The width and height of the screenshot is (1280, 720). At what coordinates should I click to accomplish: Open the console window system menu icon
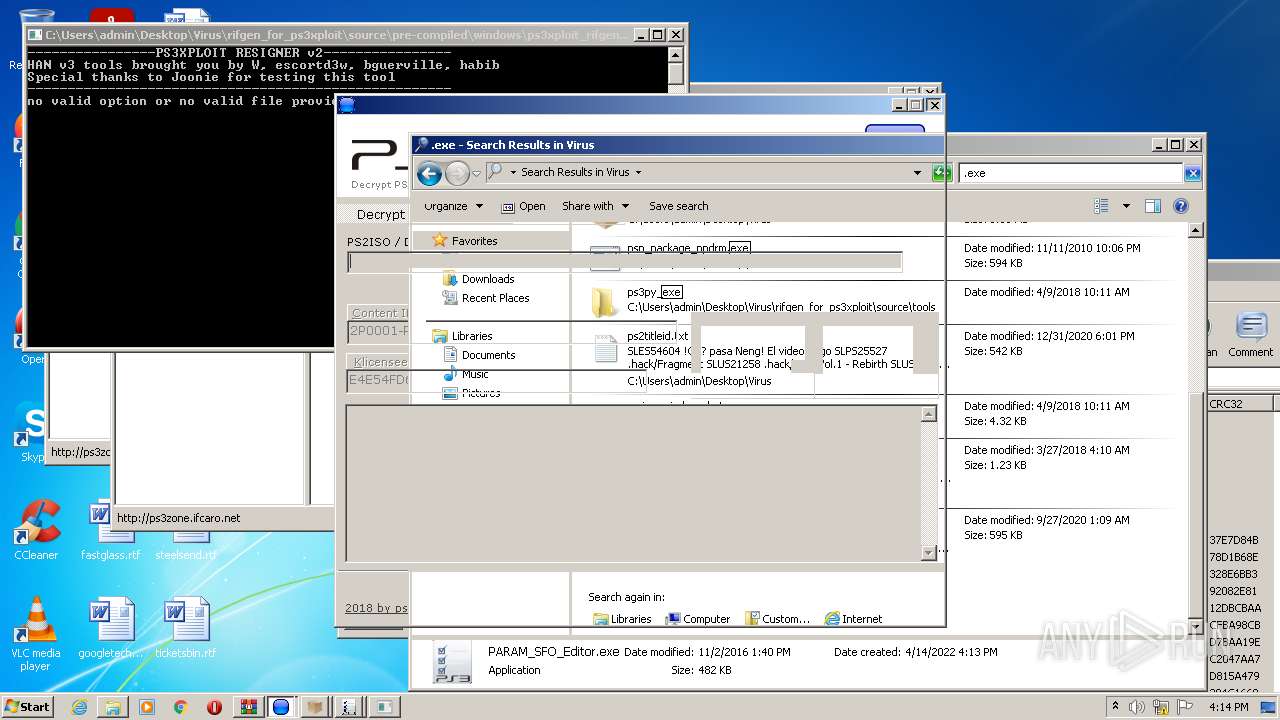coord(35,35)
